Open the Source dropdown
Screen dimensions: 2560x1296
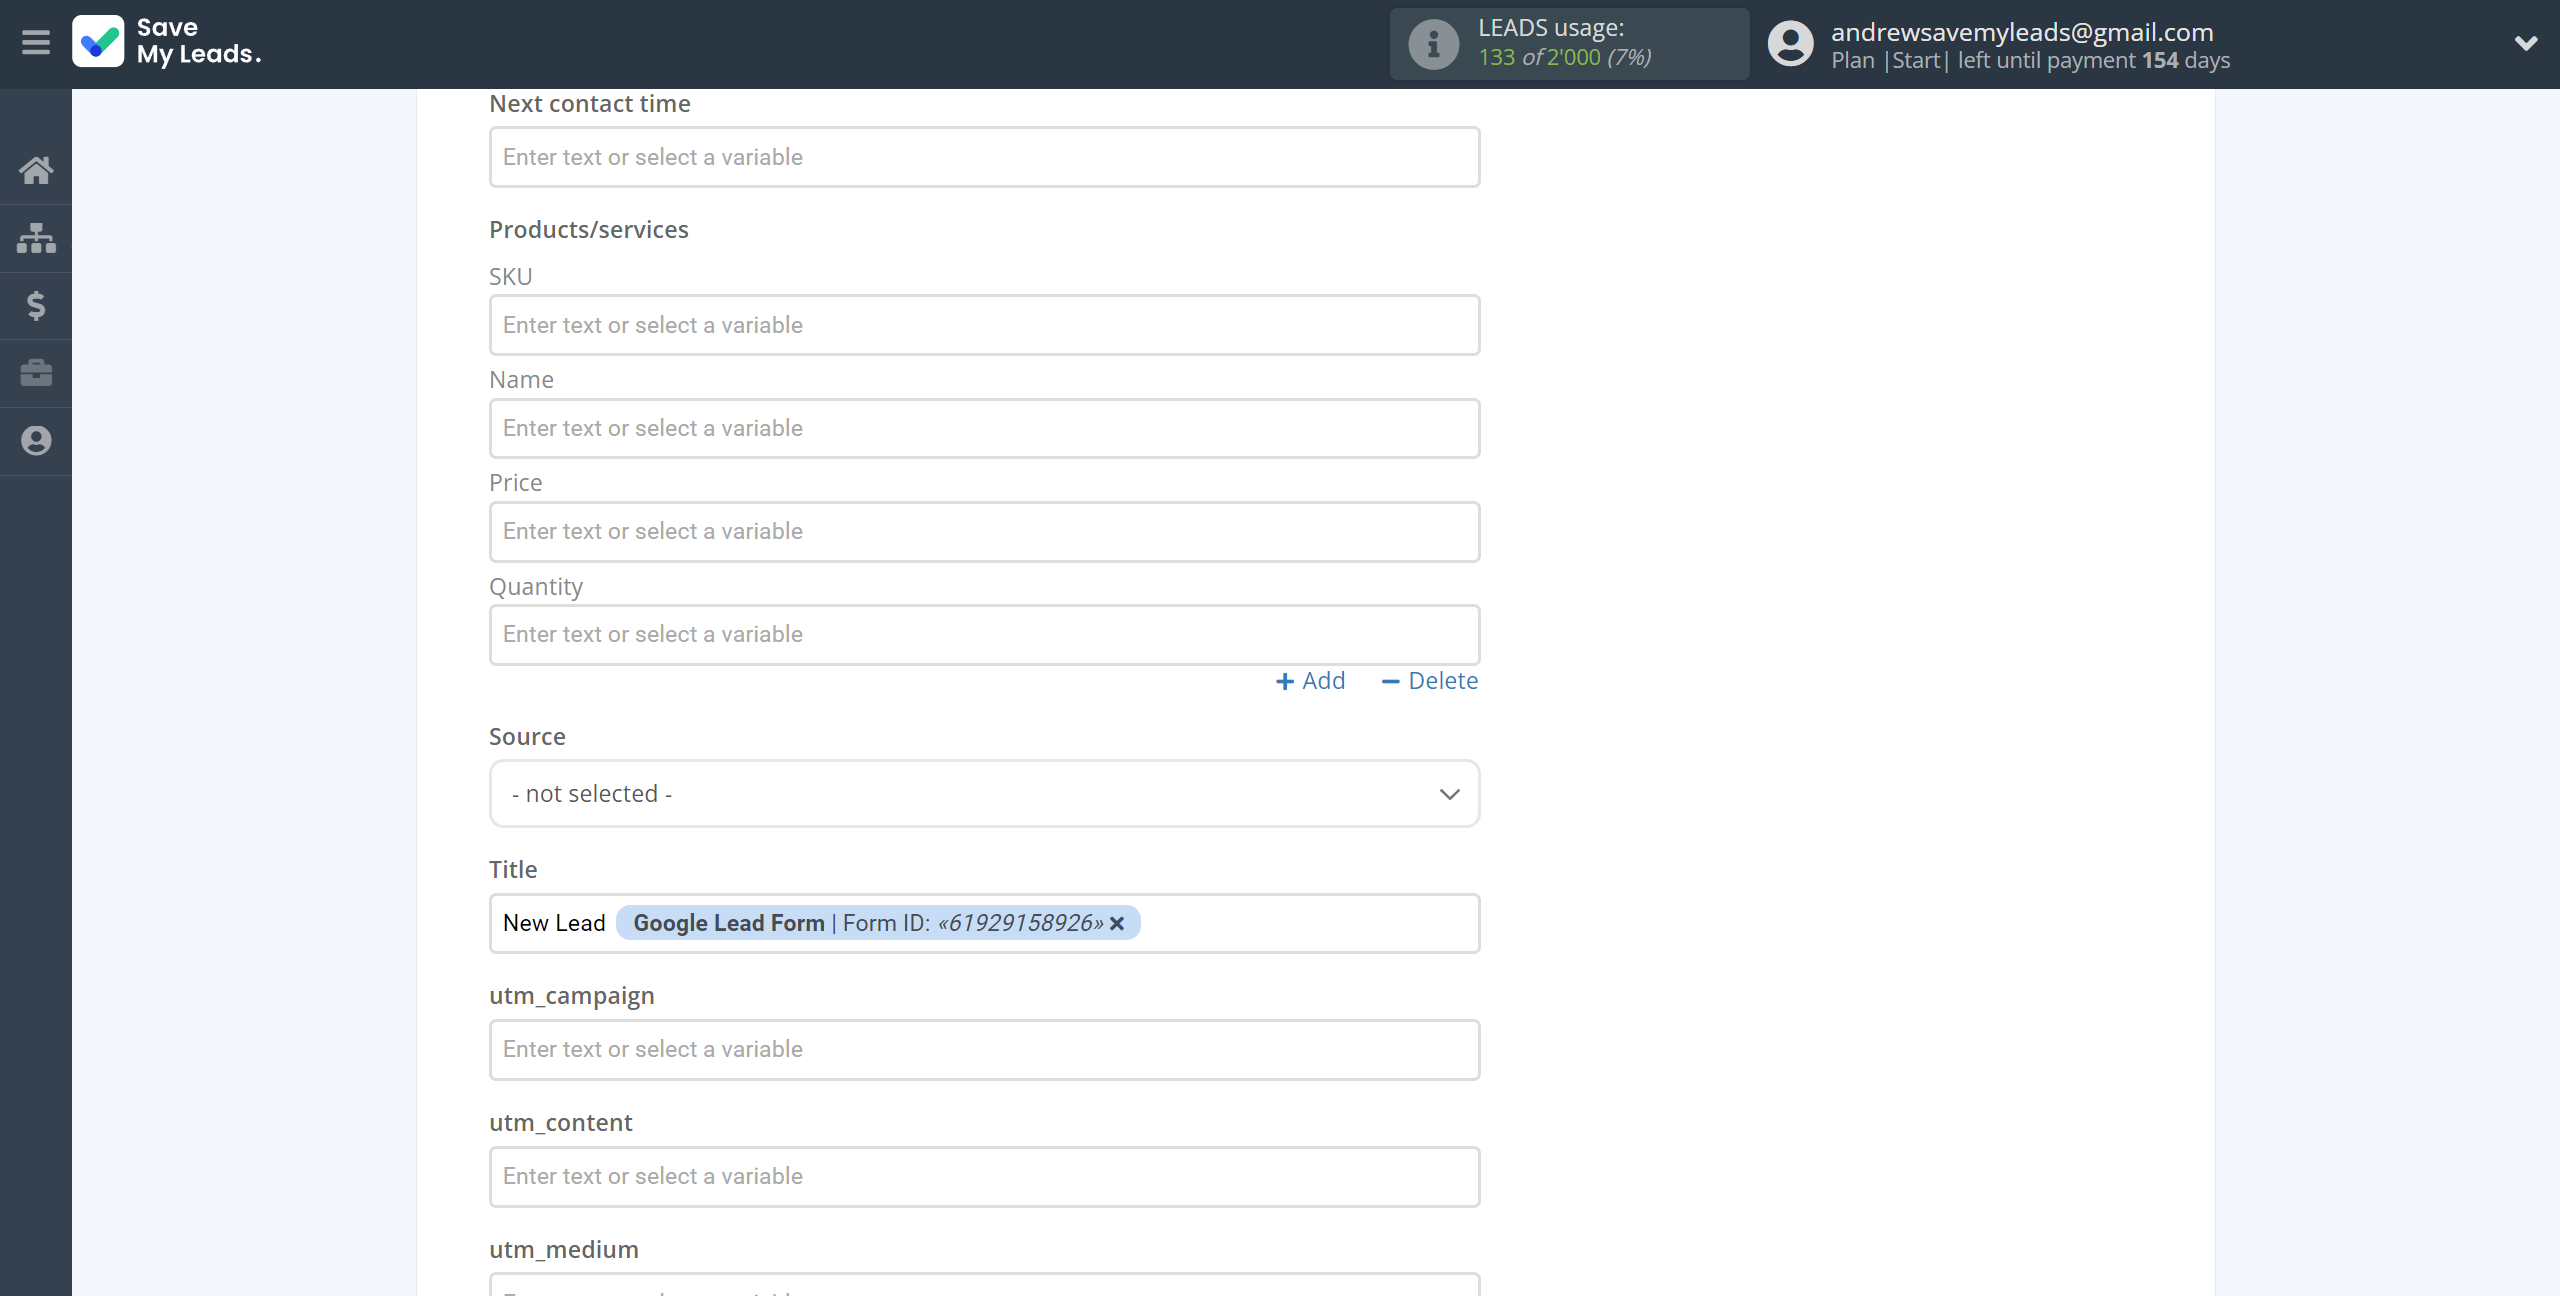pos(984,793)
